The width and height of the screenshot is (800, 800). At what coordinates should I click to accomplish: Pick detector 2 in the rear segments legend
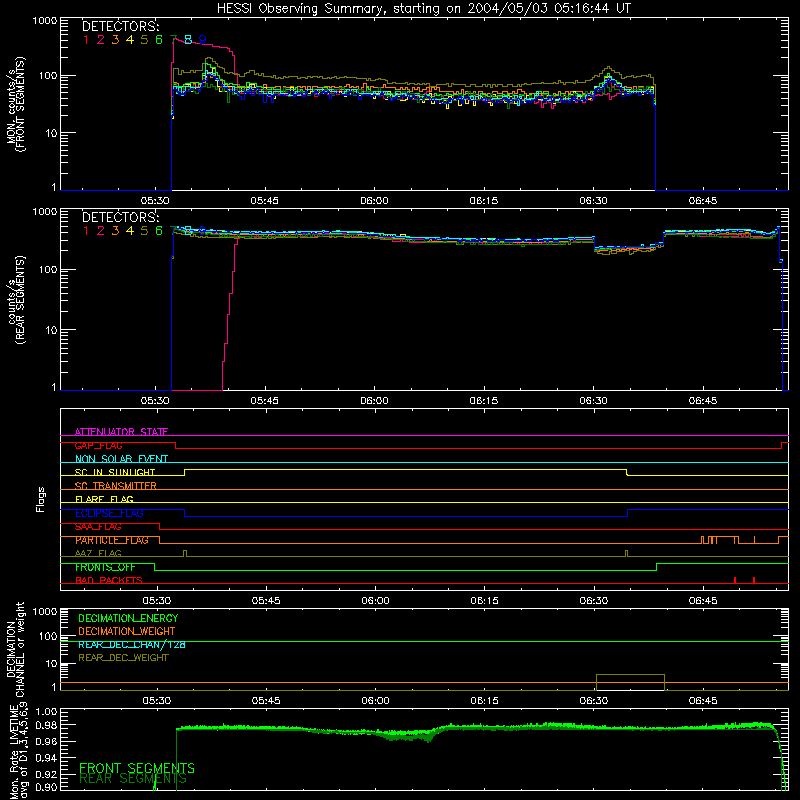[x=101, y=231]
